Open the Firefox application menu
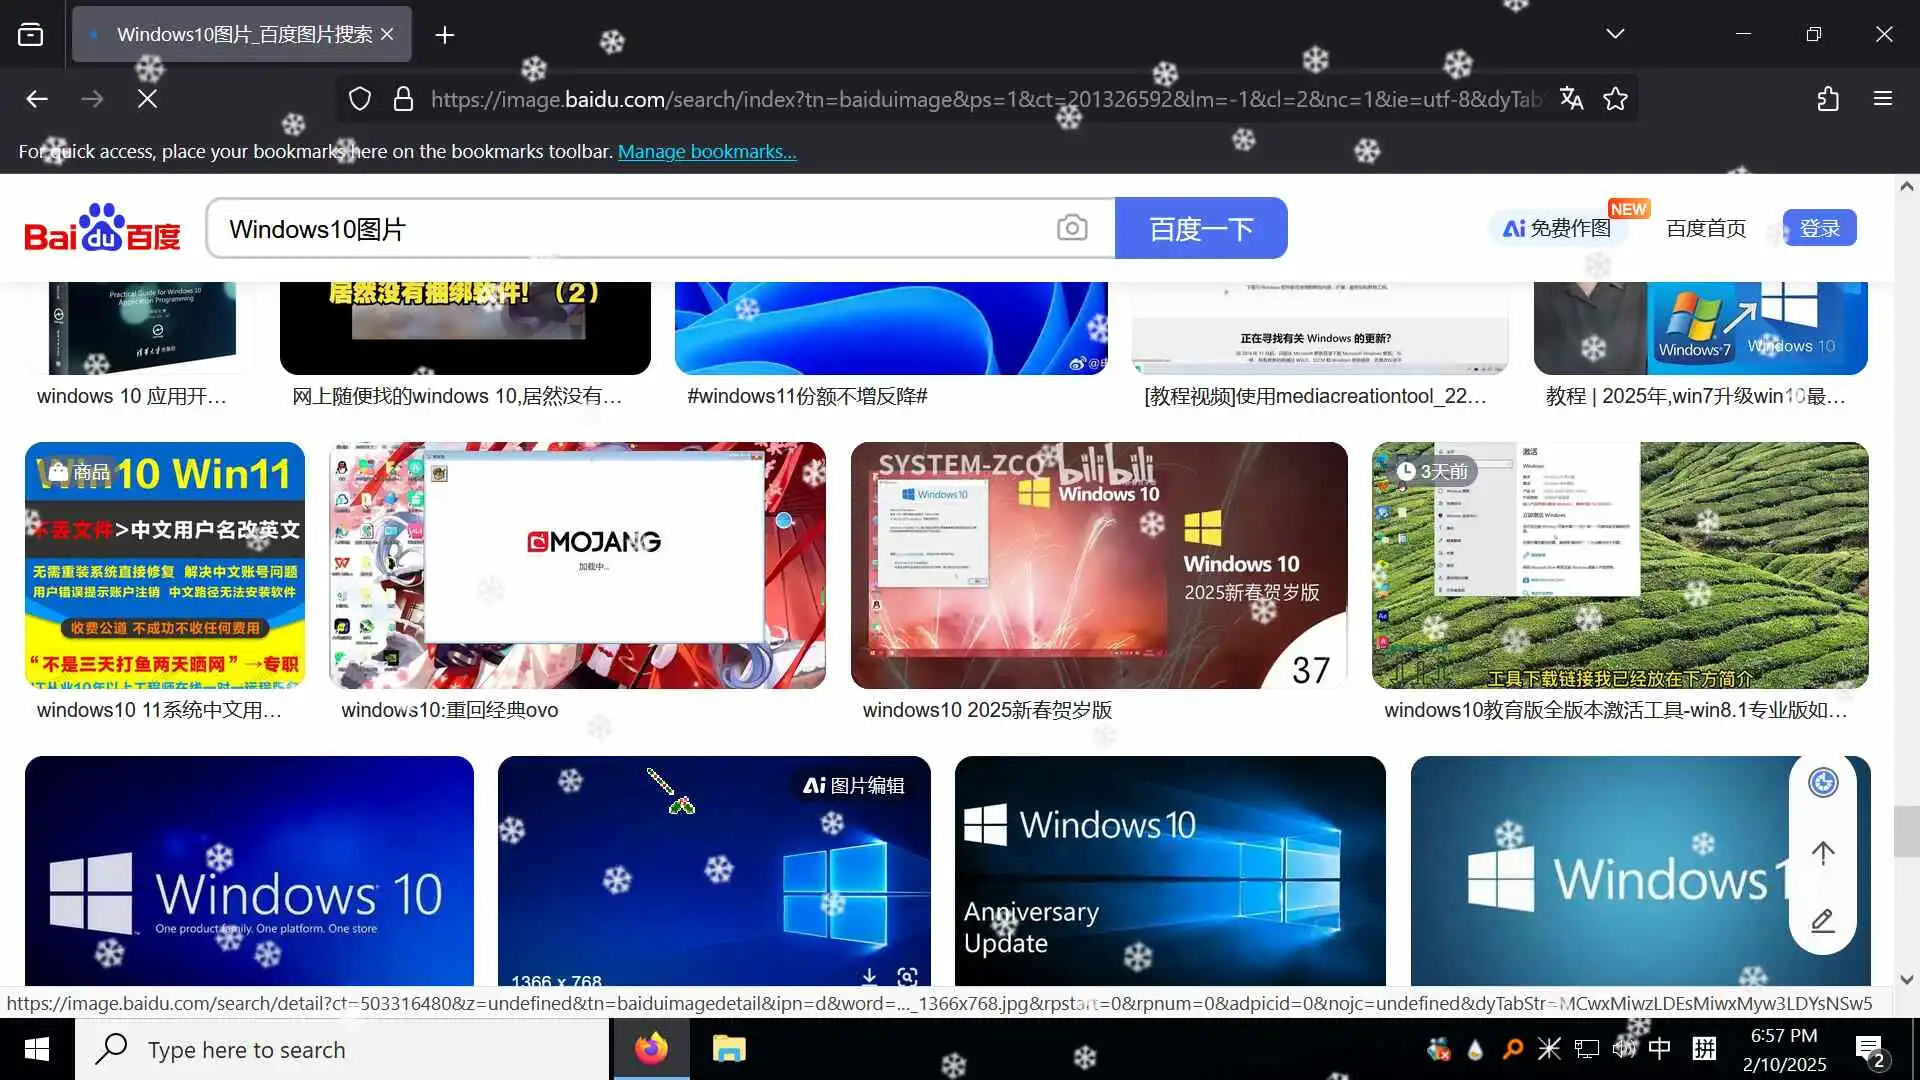Screen dimensions: 1920x1080 point(1882,98)
